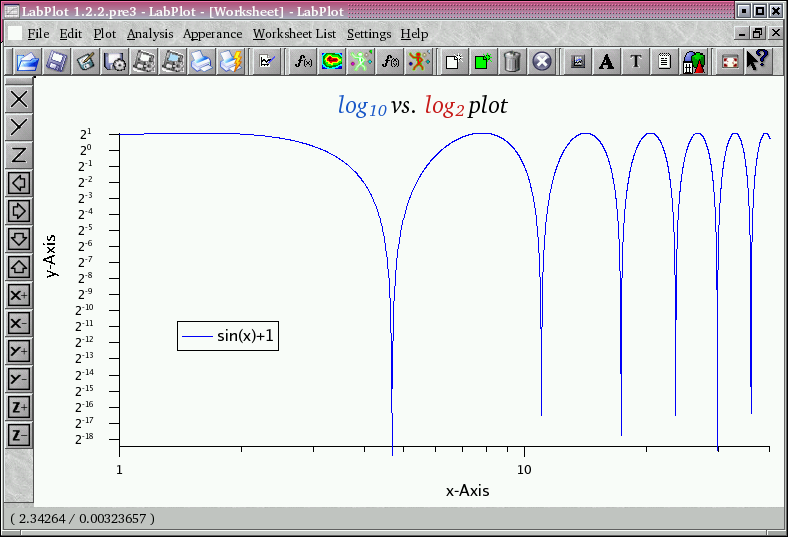Click the plot title 'log10 vs. log2 plot'
This screenshot has height=537, width=788.
pyautogui.click(x=422, y=106)
